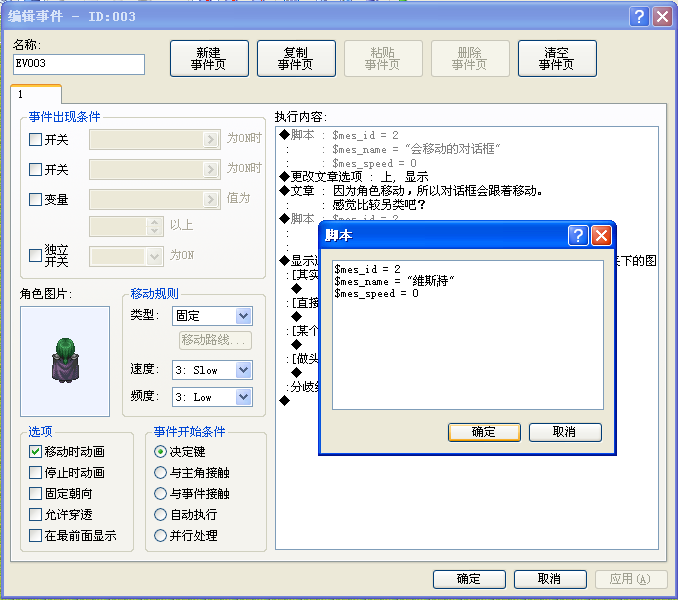
Task: Uncheck the 移动时动画 option
Action: (x=35, y=452)
